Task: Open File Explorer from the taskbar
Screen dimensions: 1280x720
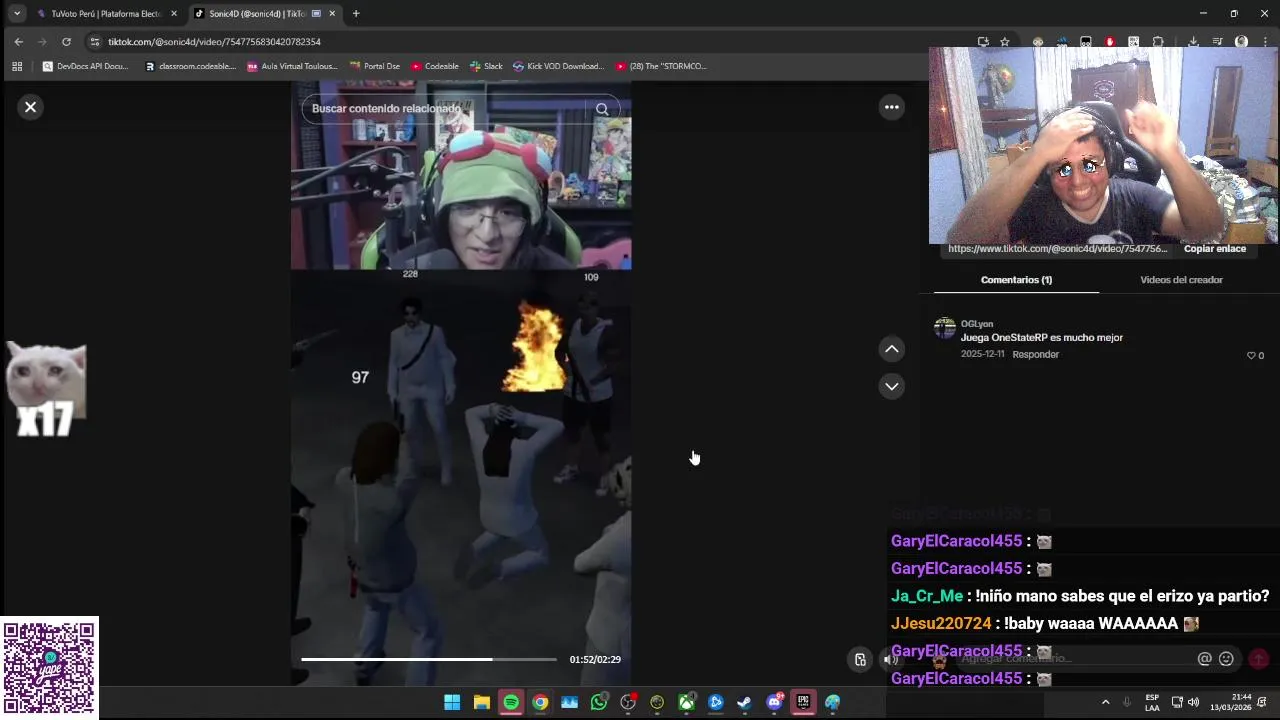Action: (481, 702)
